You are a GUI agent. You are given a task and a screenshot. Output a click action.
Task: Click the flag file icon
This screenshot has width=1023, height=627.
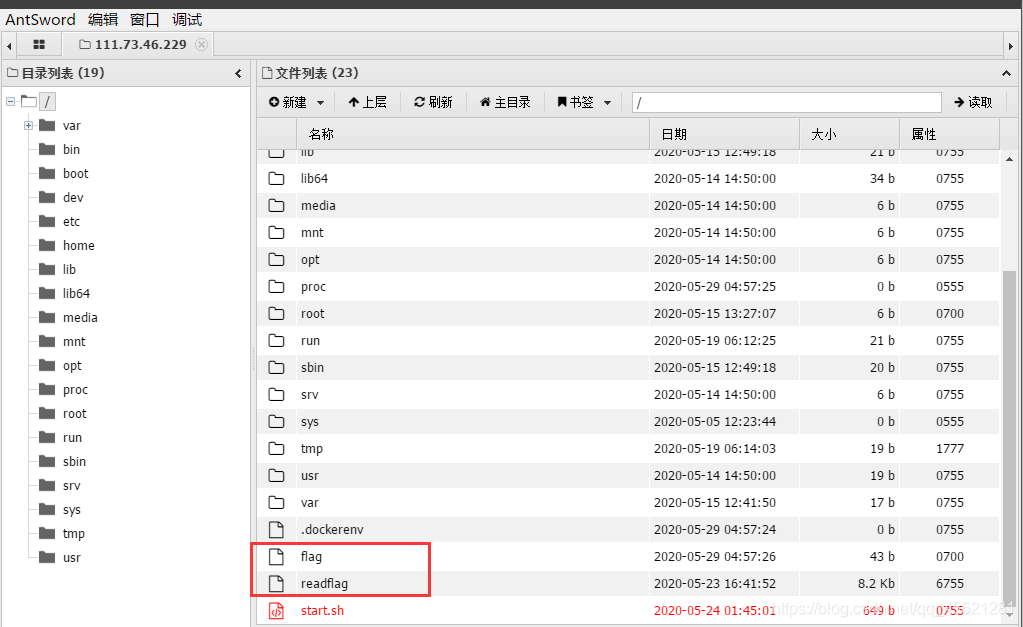[x=277, y=557]
